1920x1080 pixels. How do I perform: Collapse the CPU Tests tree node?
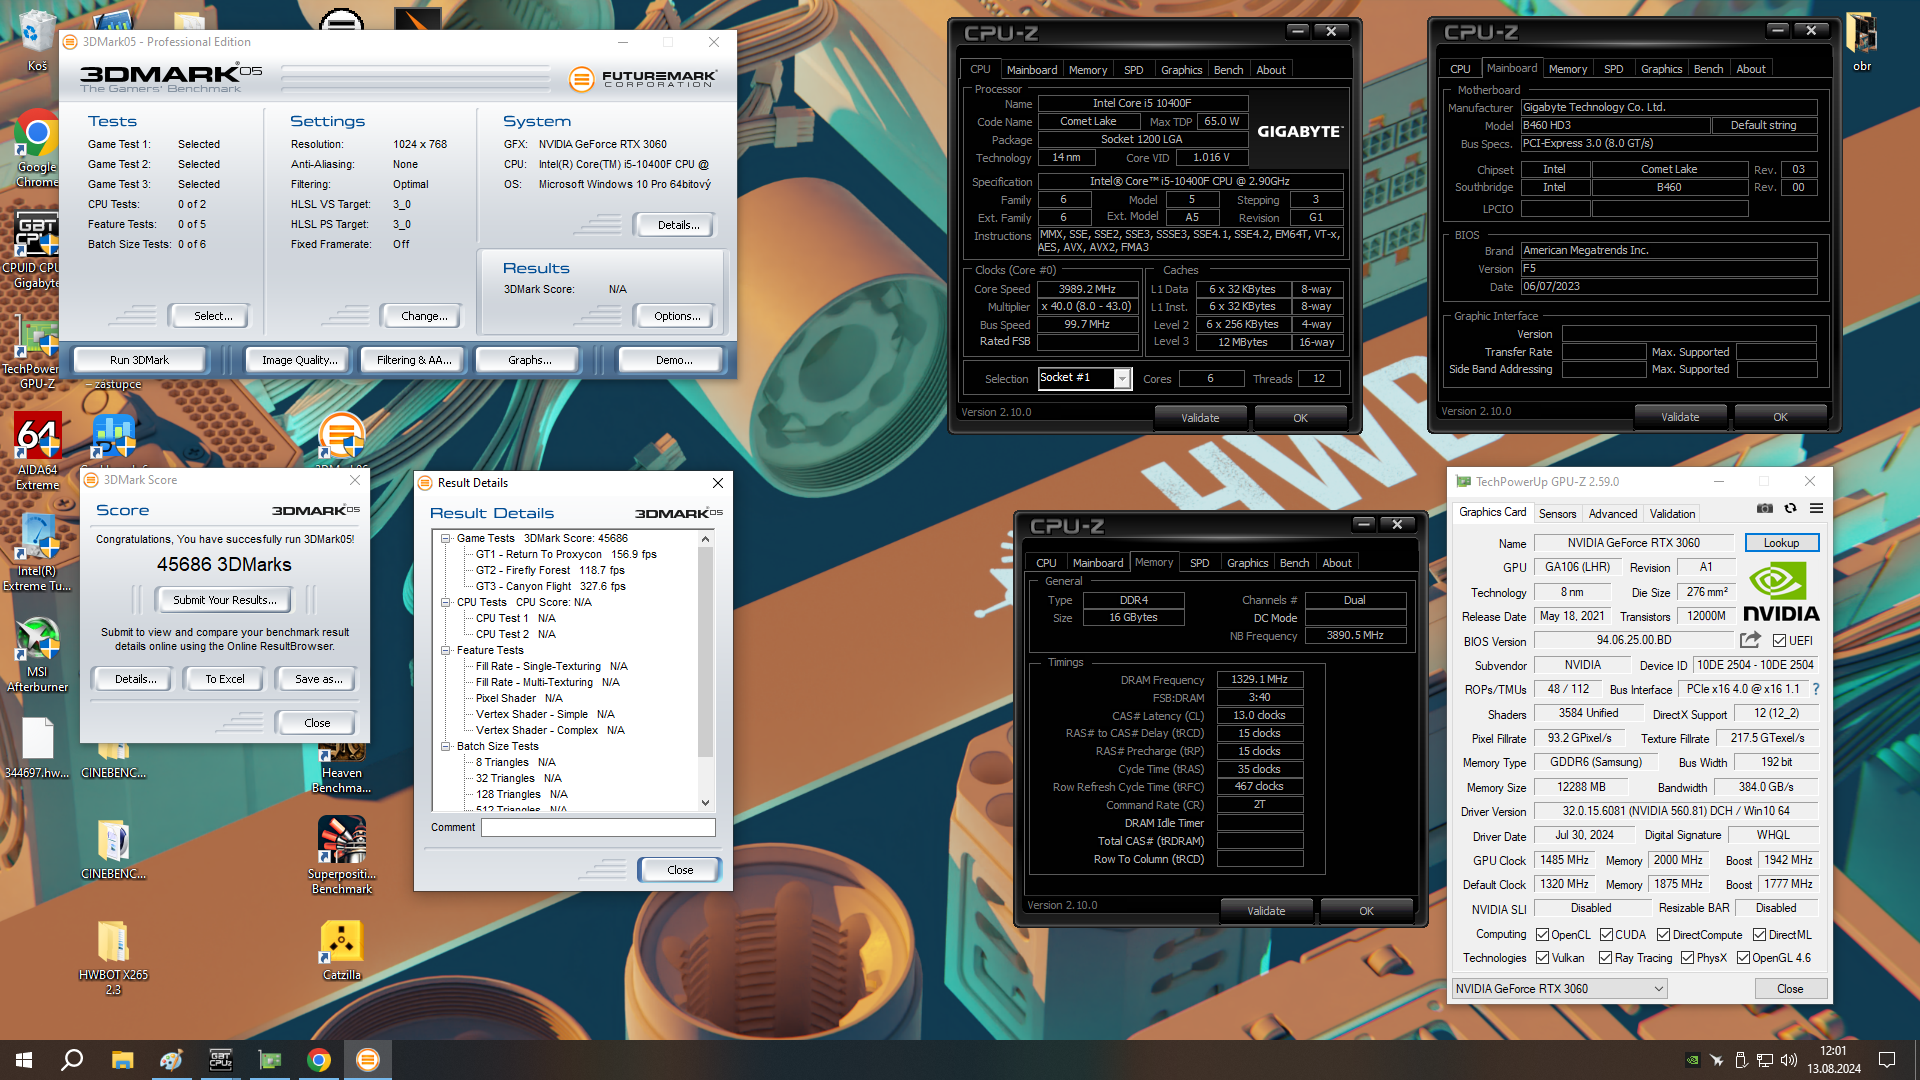[446, 602]
